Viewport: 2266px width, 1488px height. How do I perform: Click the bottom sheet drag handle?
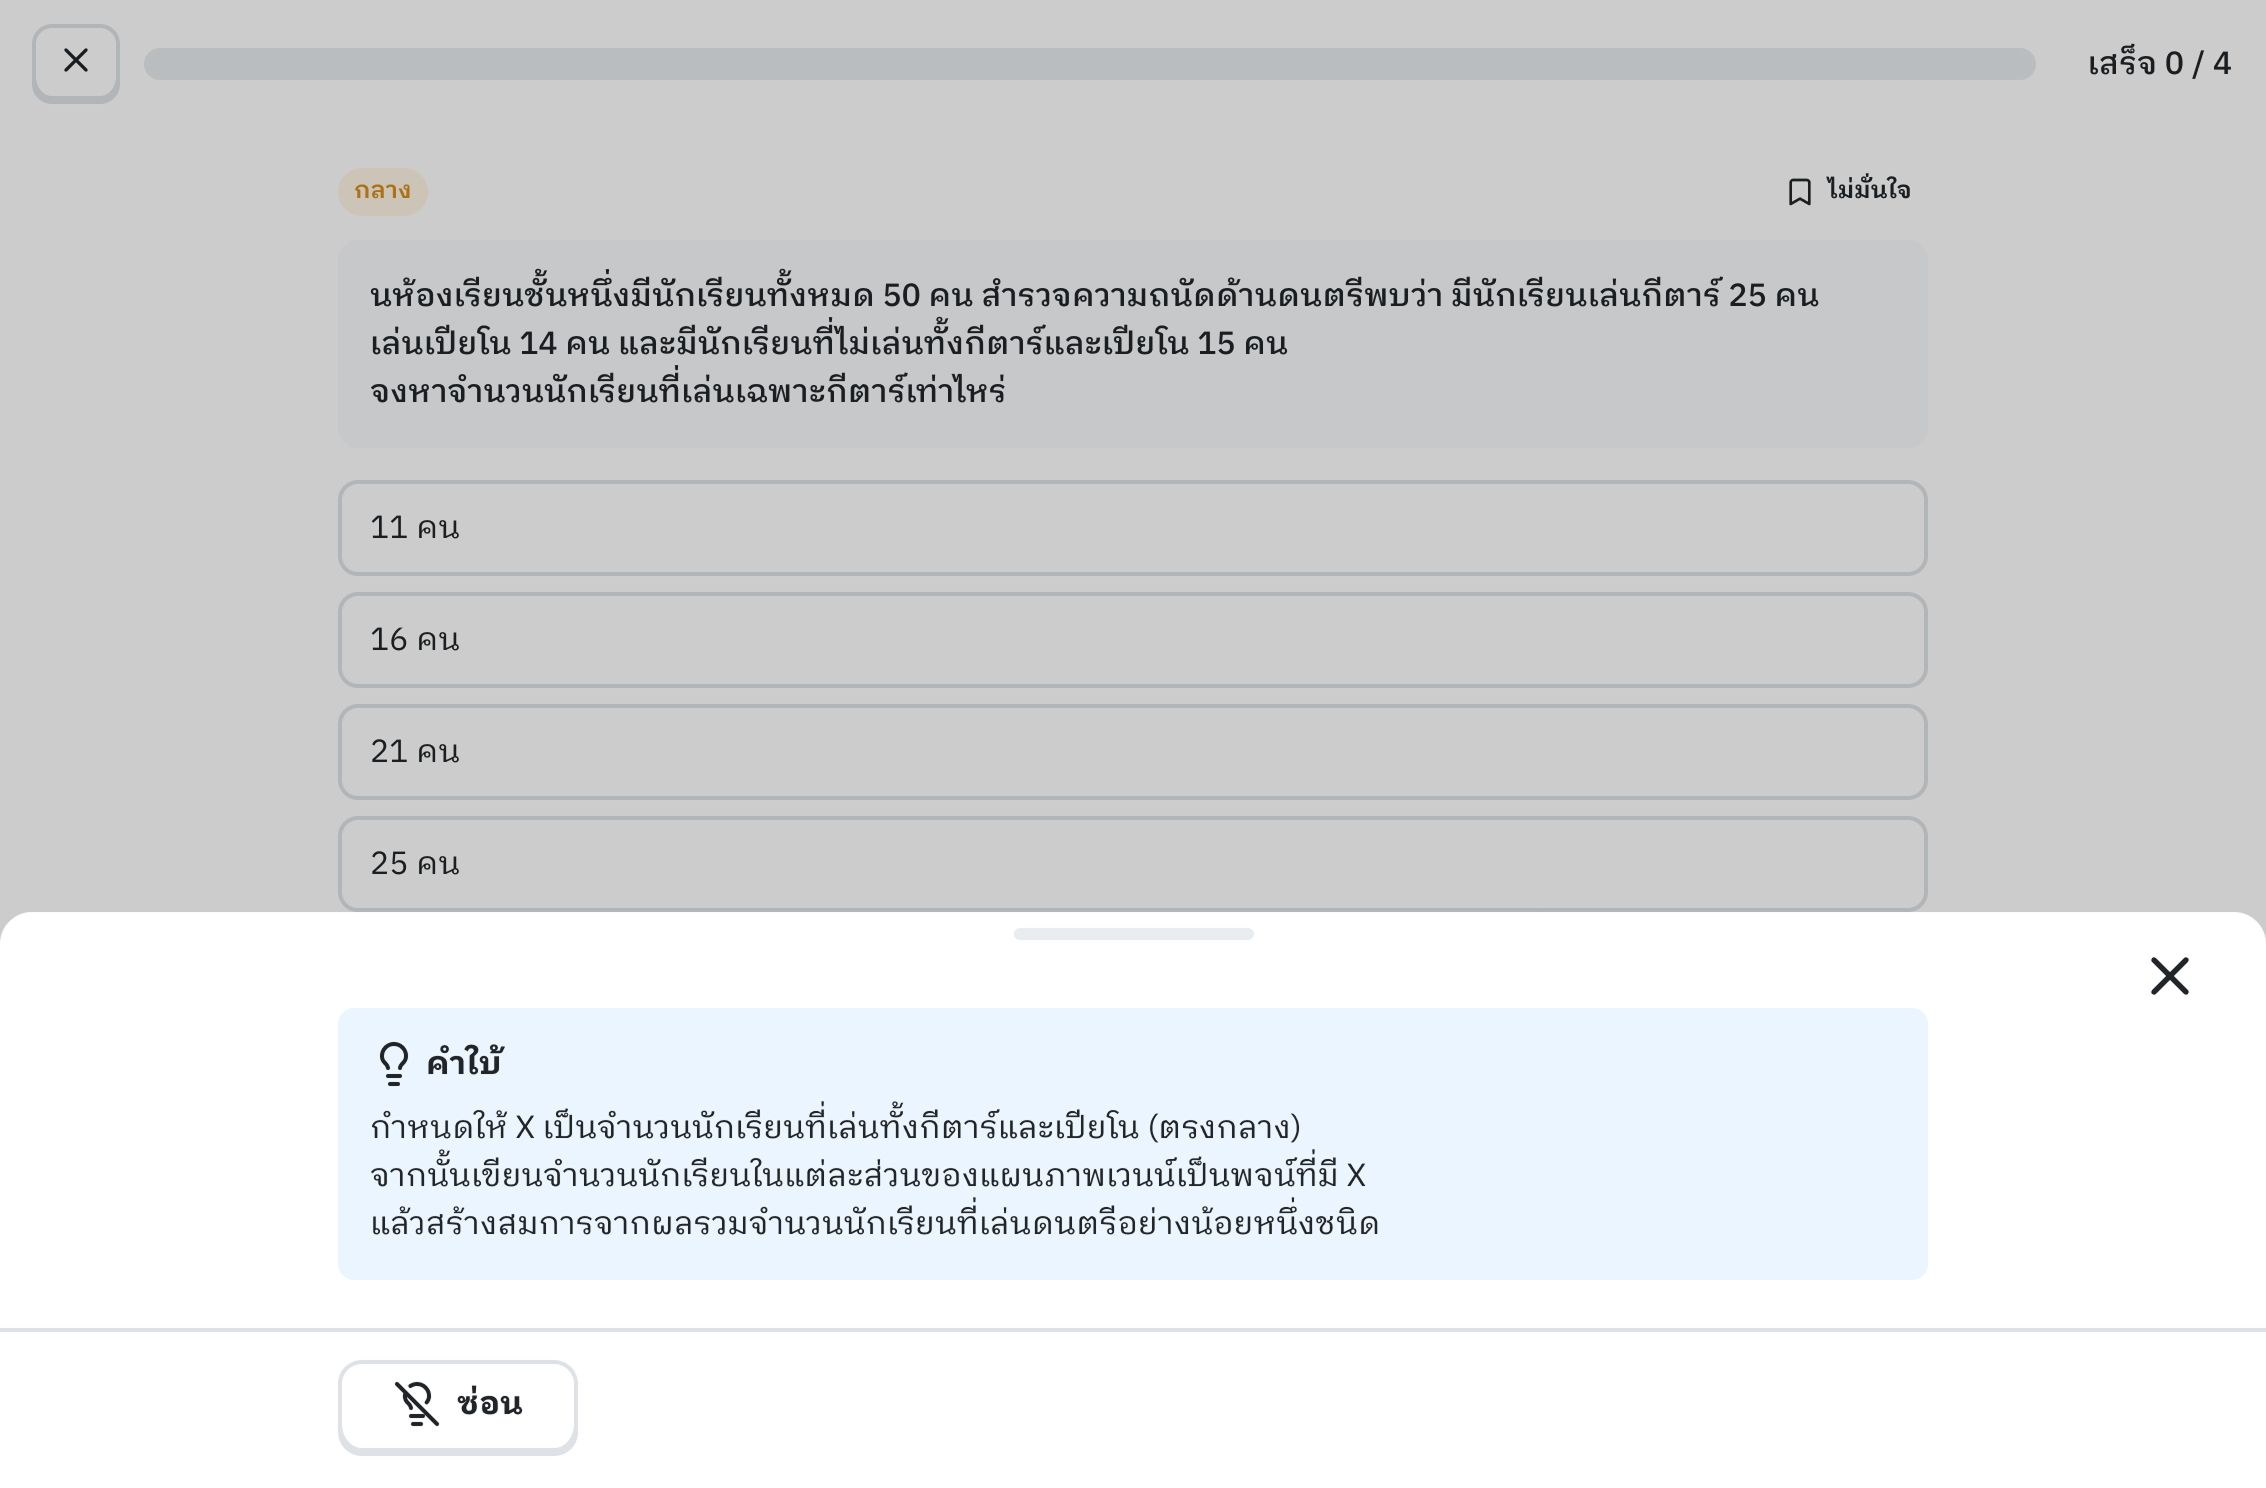[x=1133, y=934]
